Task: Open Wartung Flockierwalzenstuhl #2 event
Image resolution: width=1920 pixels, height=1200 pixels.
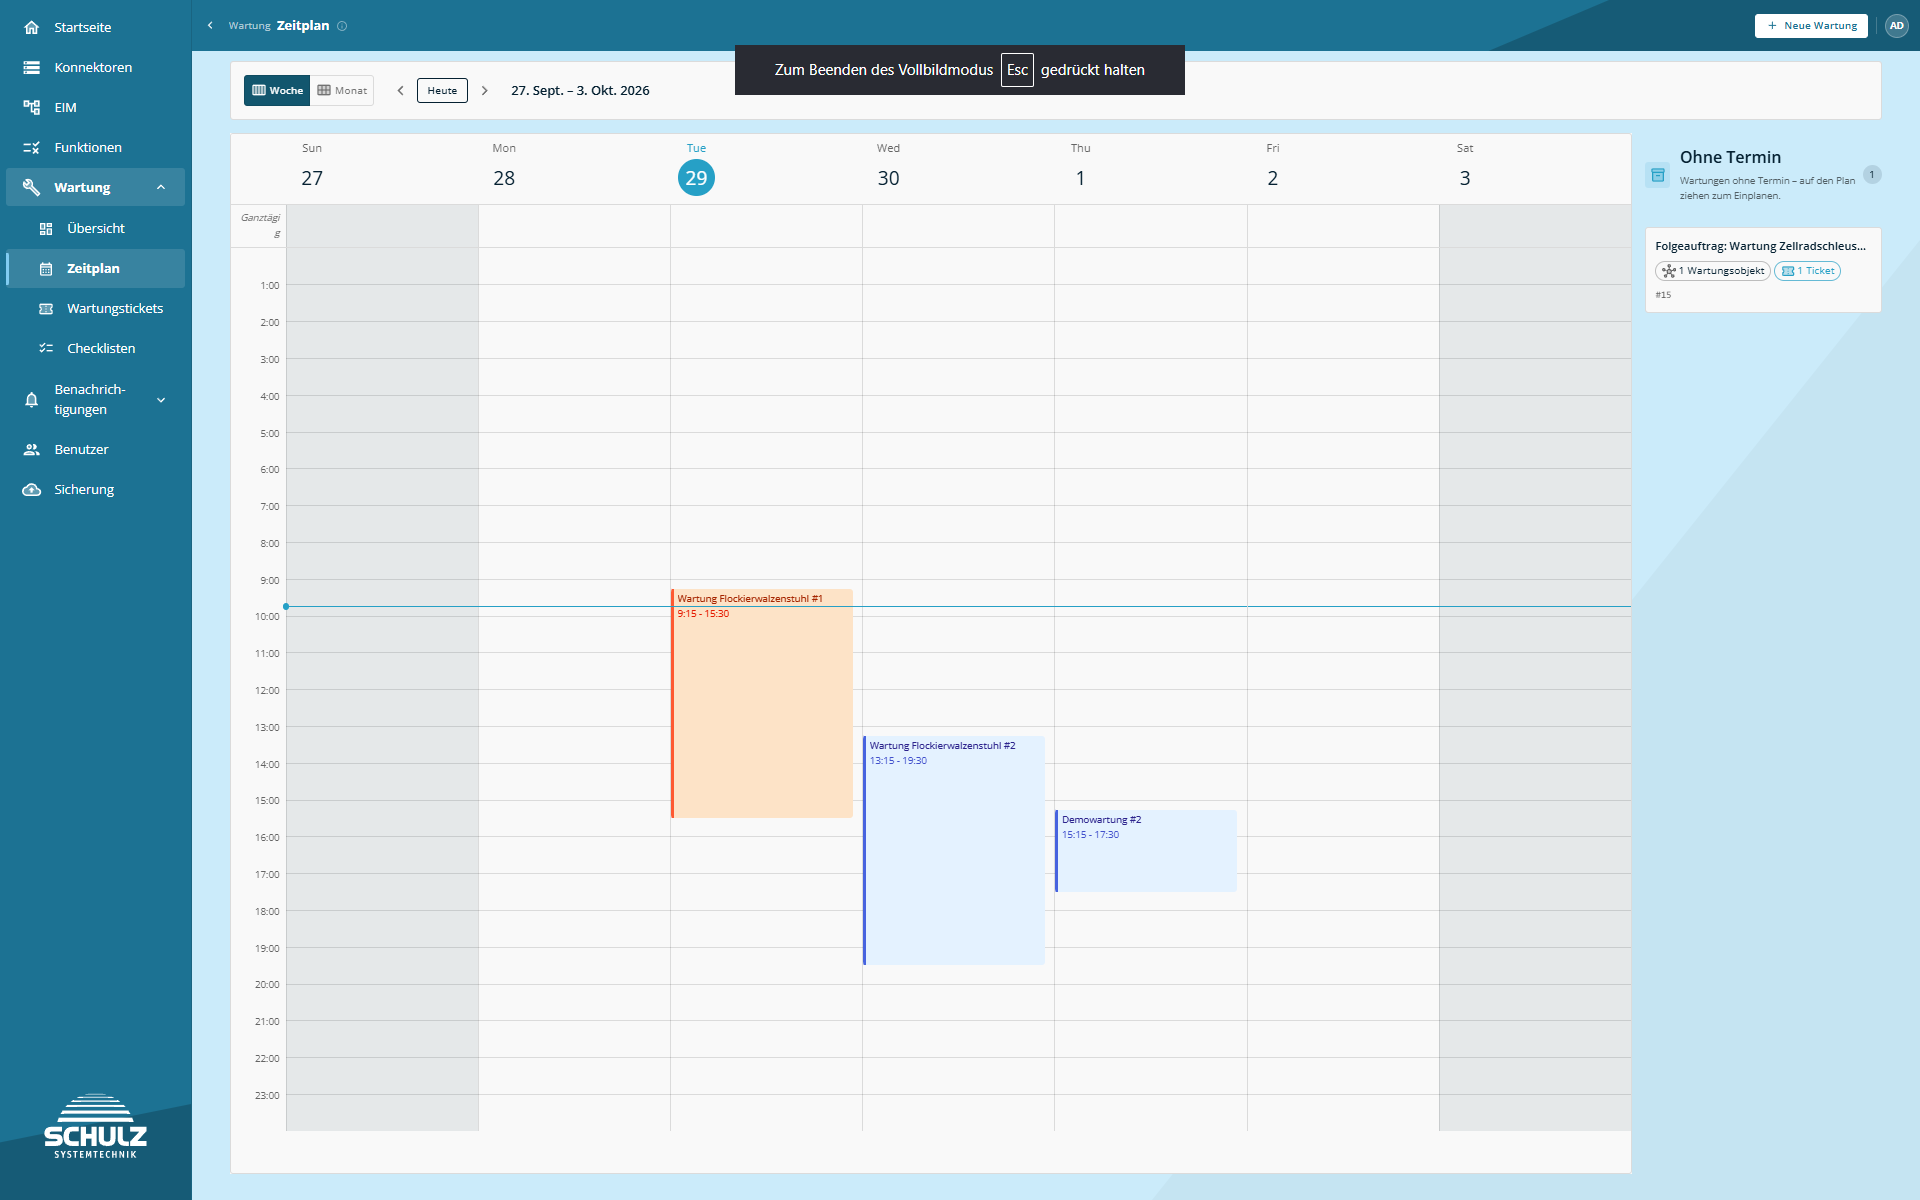Action: point(954,850)
